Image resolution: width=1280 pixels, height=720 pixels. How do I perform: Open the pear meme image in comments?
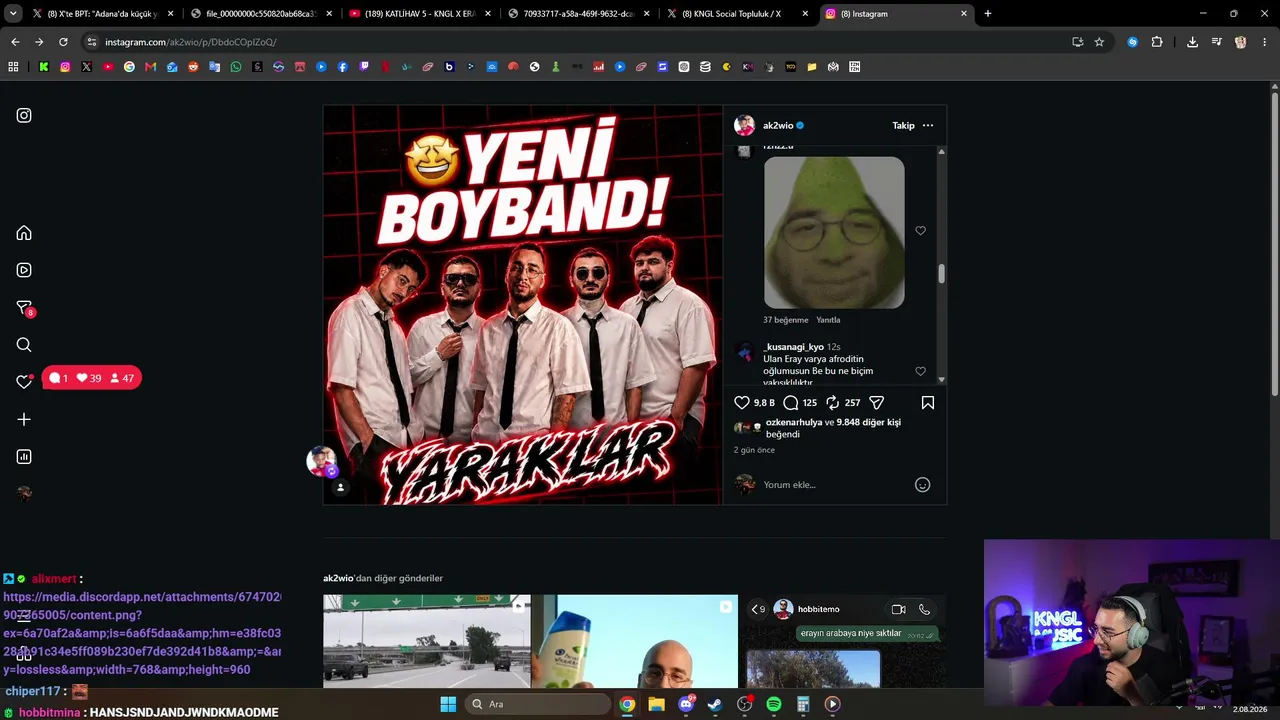[834, 232]
